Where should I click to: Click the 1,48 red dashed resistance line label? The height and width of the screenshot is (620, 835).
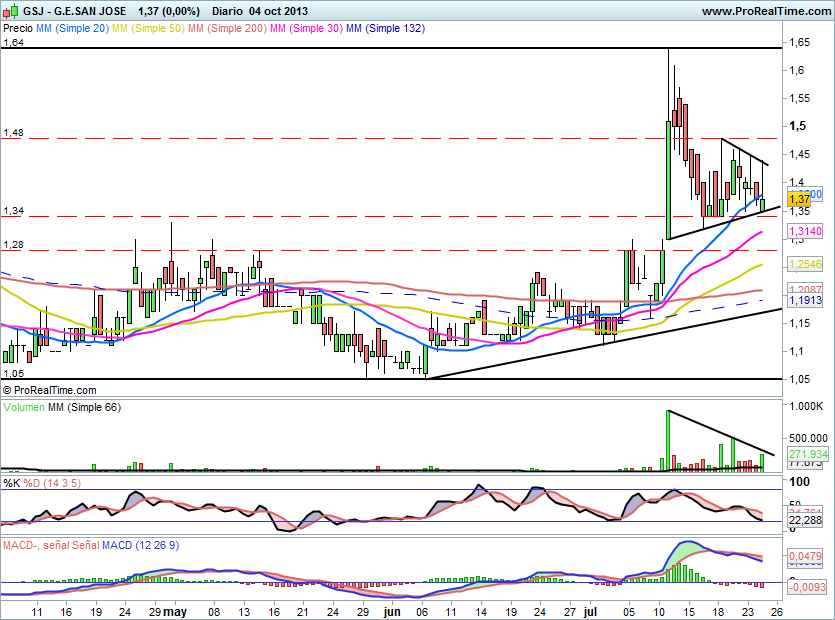pyautogui.click(x=14, y=133)
